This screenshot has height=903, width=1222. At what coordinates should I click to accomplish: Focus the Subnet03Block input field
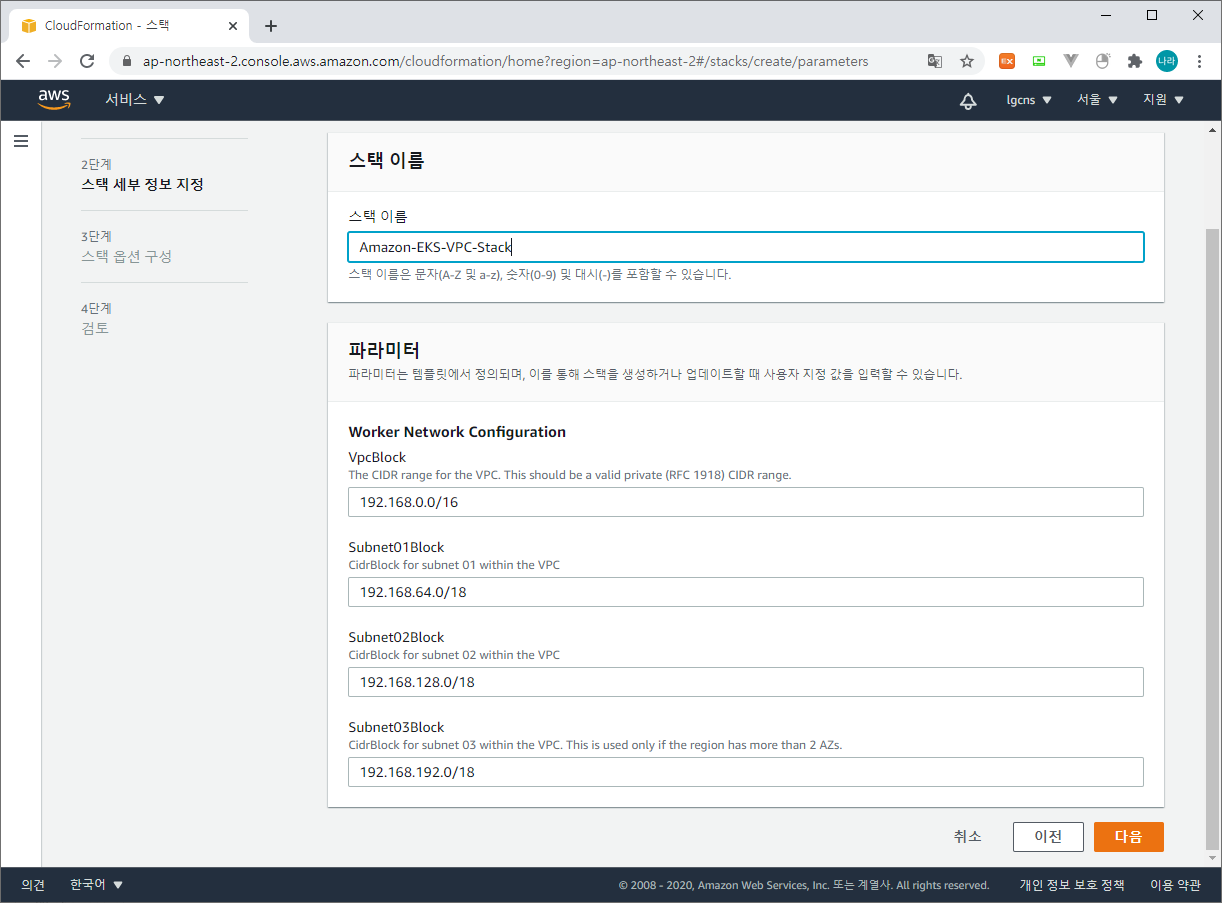tap(746, 772)
